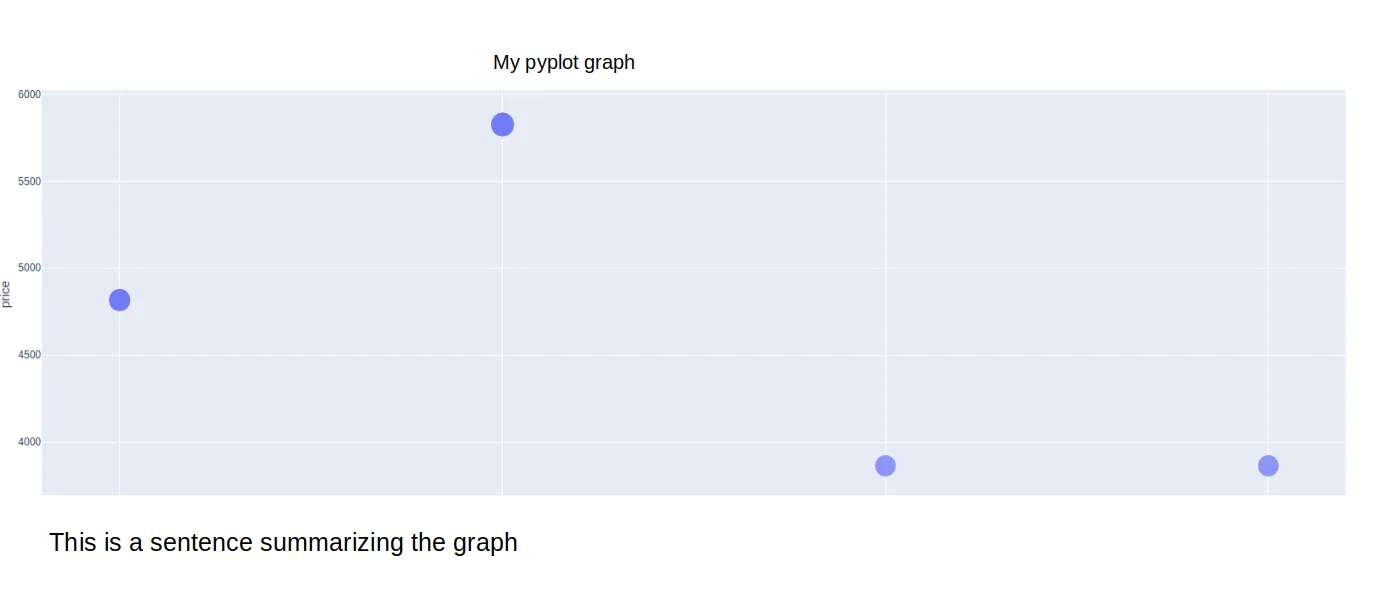Click the 'price' y-axis title

[x=6, y=294]
